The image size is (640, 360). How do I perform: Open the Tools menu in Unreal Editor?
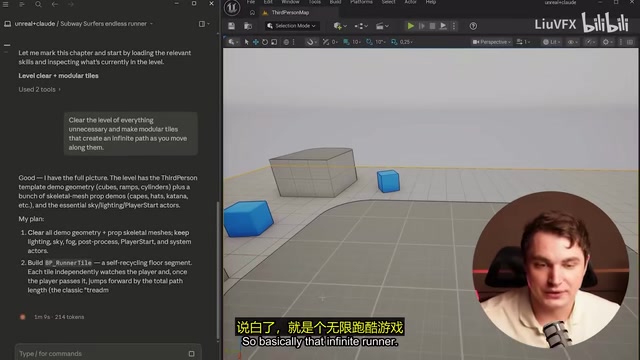click(x=314, y=2)
